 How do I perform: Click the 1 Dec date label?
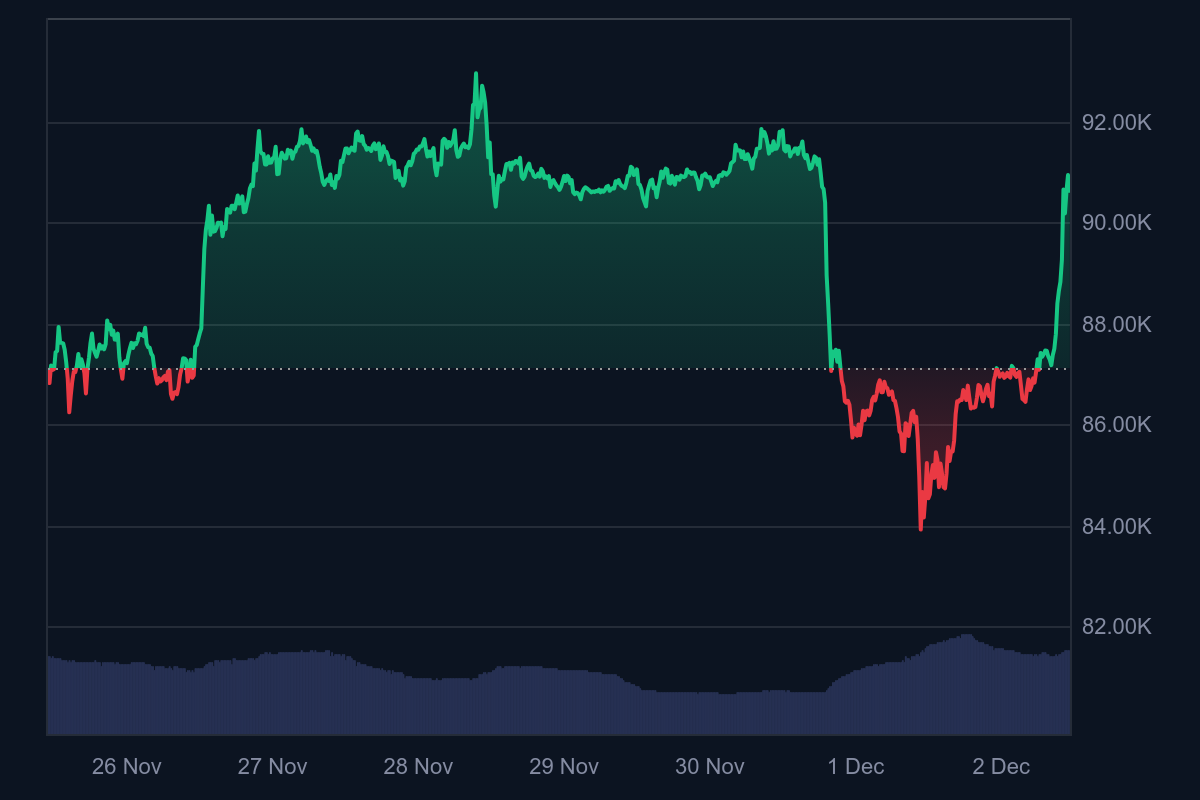[x=856, y=767]
